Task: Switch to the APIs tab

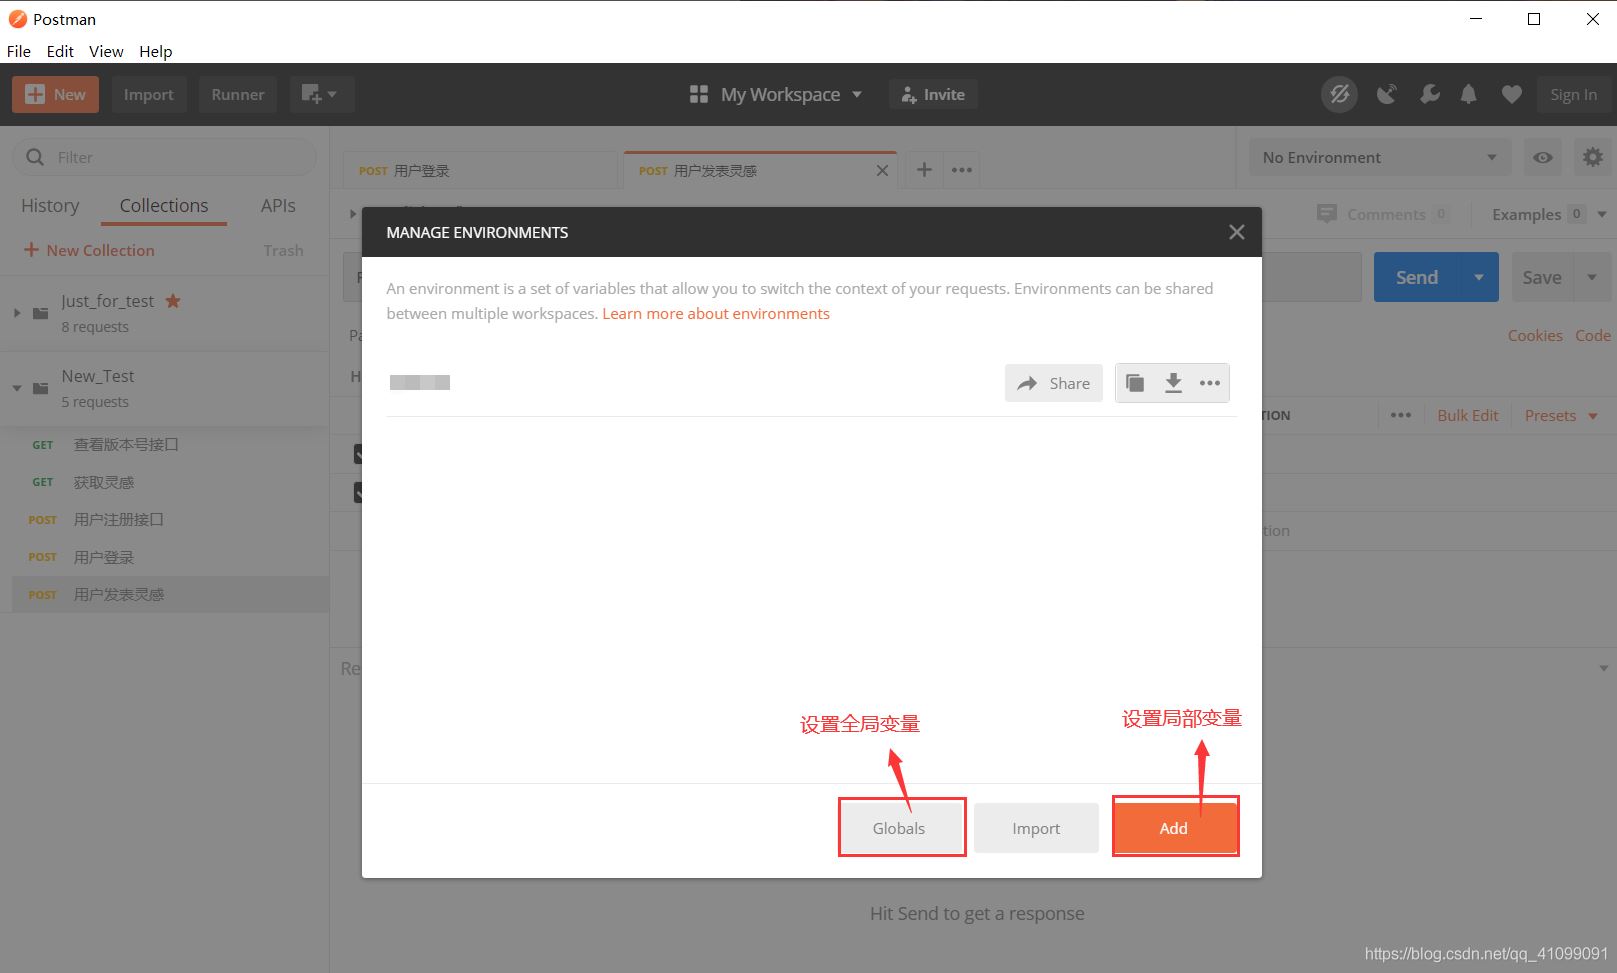Action: (278, 205)
